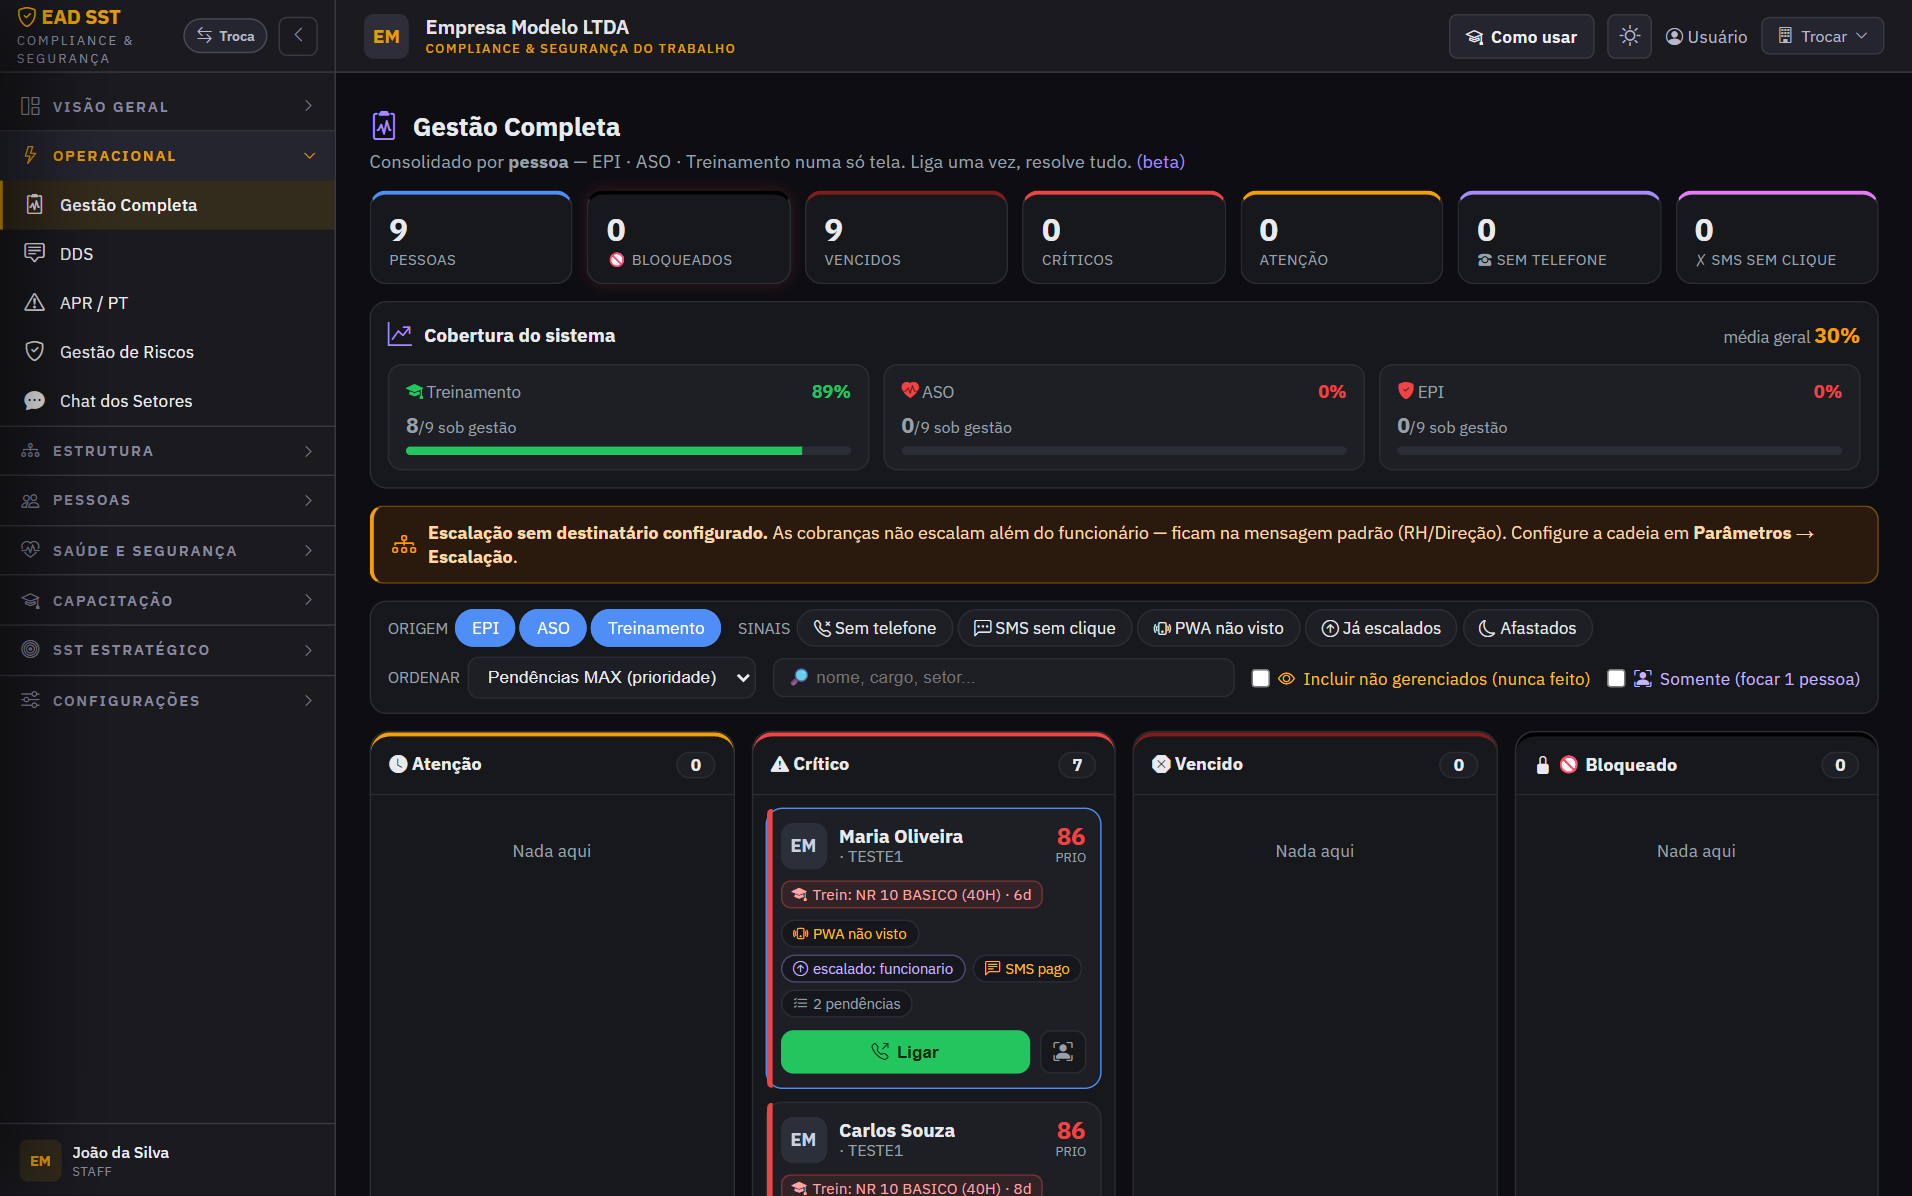Enable Somente (focar 1 pessoa) checkbox
The width and height of the screenshot is (1912, 1196).
[x=1616, y=678]
